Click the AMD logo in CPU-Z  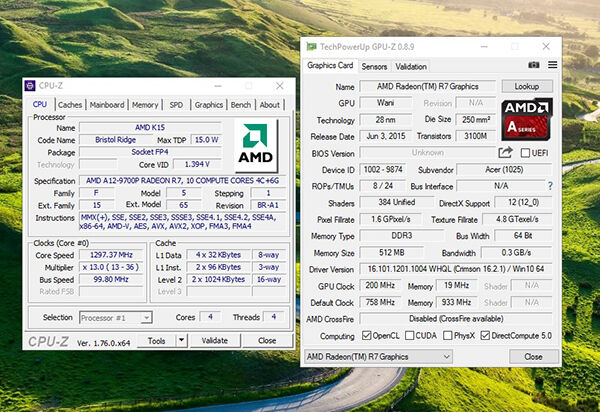256,145
